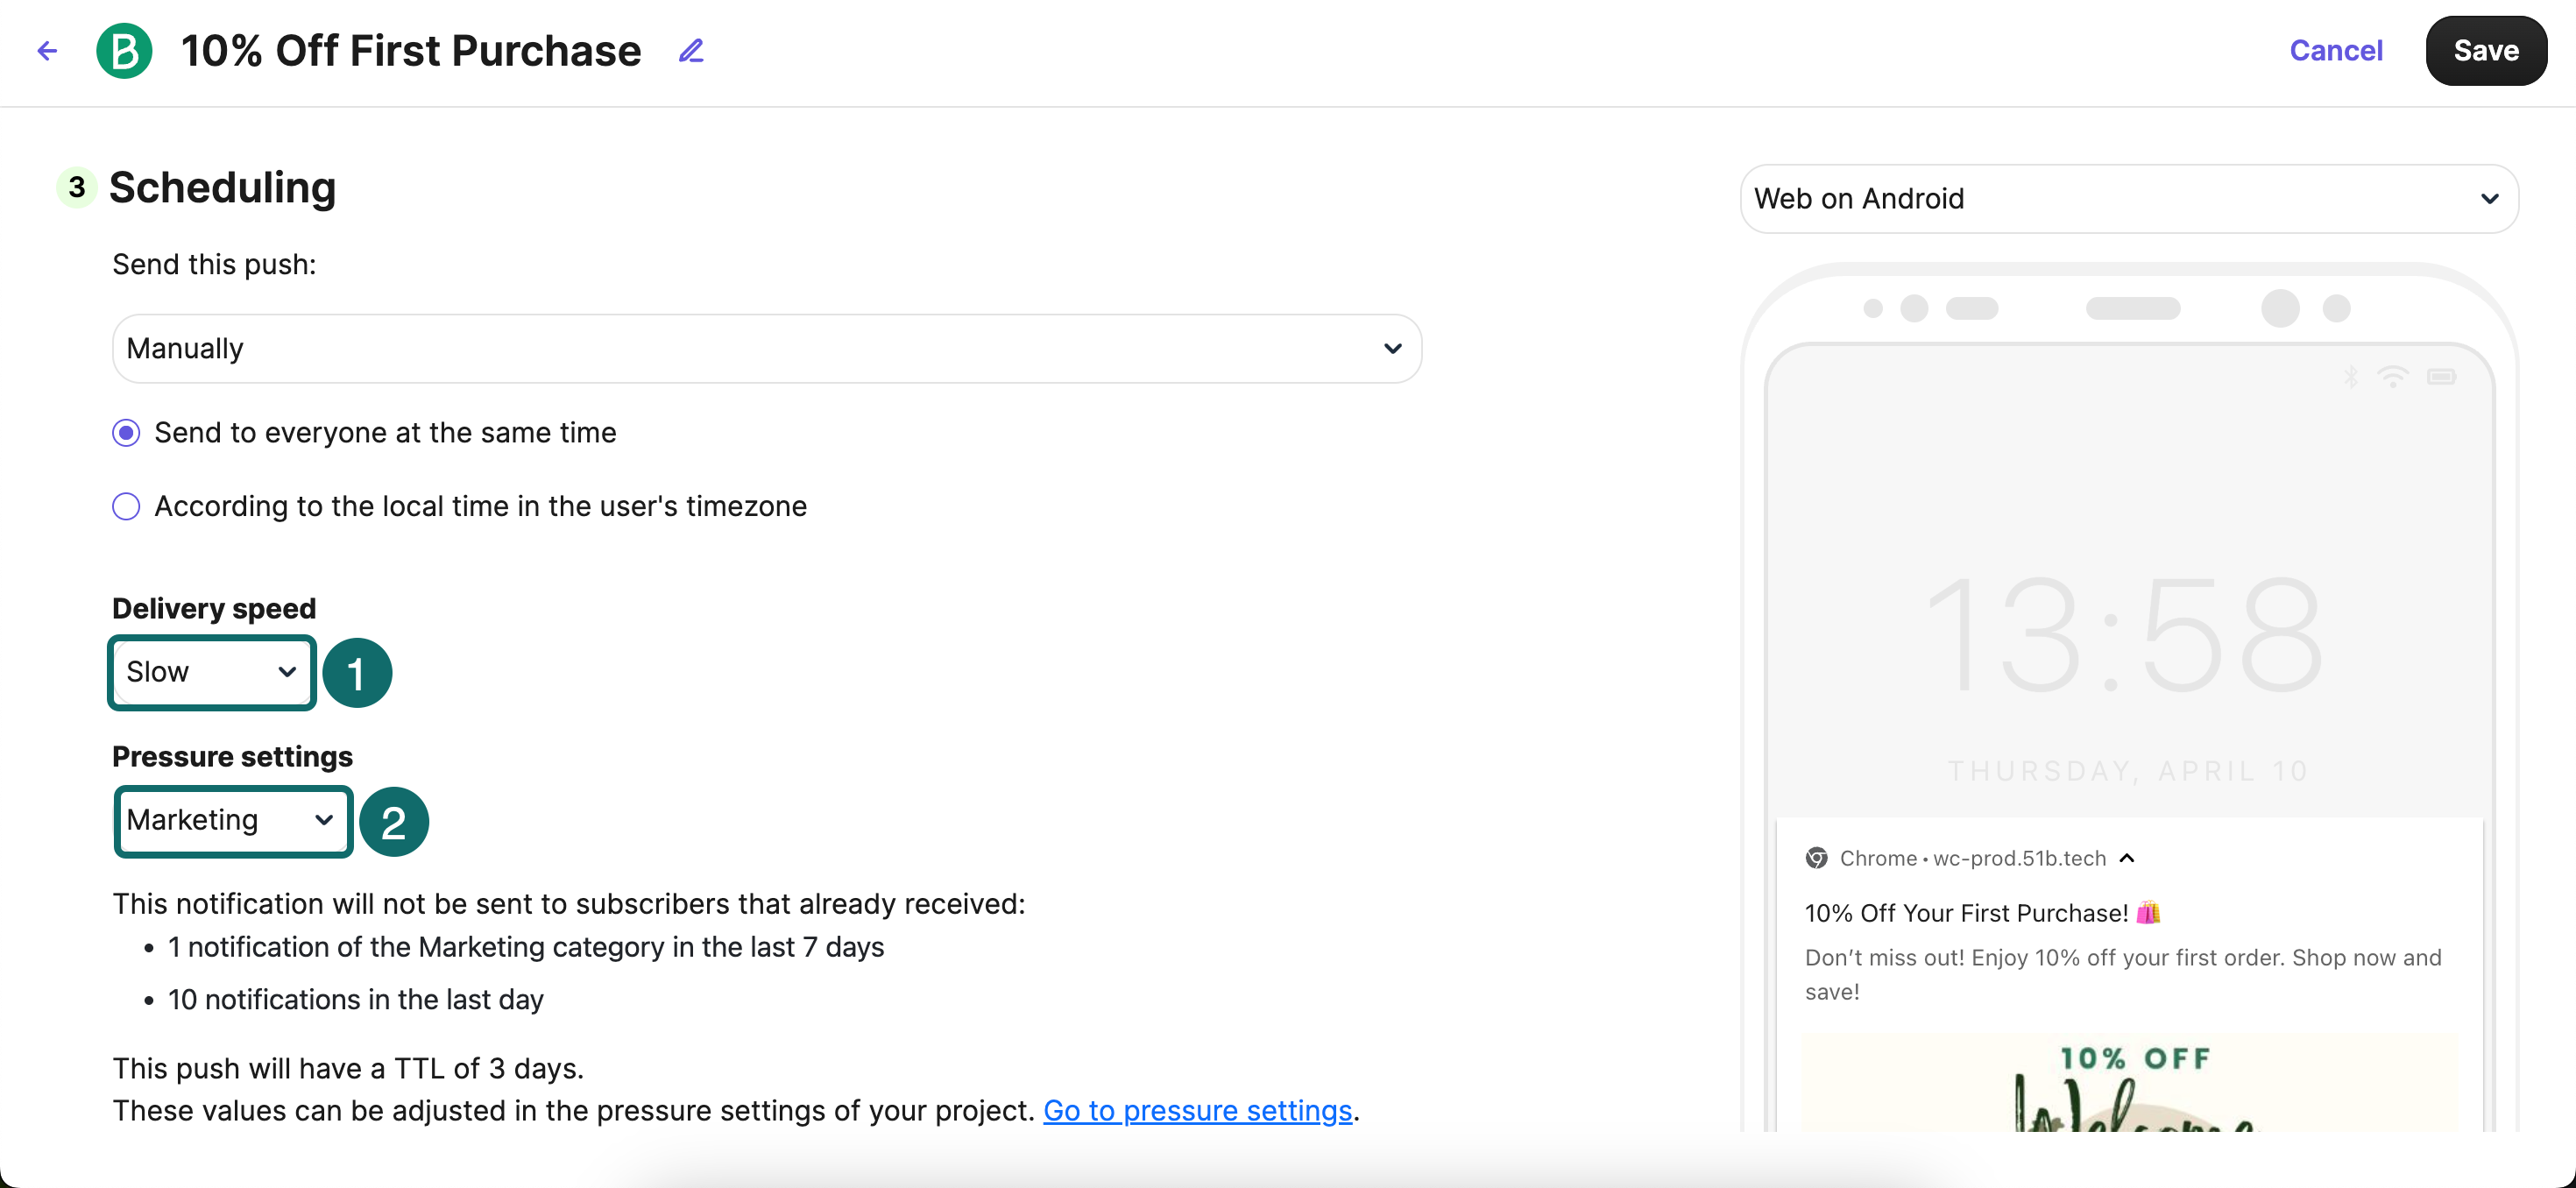Open the Send this push Manually dropdown
This screenshot has height=1188, width=2576.
(767, 349)
